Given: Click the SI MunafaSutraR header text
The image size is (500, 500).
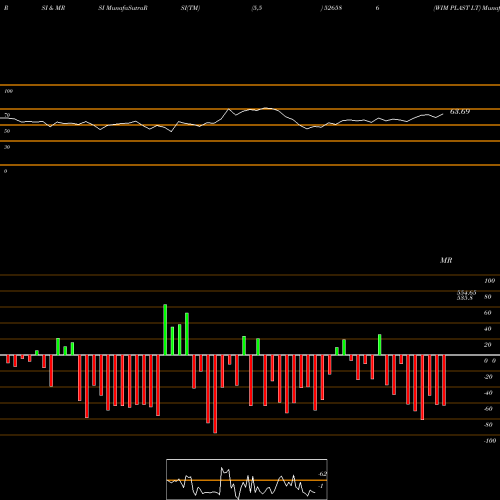Looking at the screenshot, I should (x=123, y=8).
